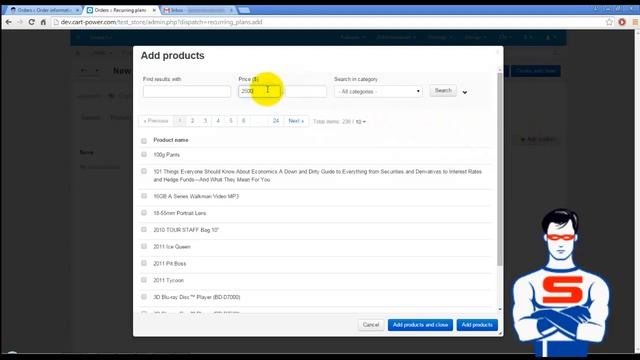
Task: Click the 2011 Ice Queen product name
Action: (172, 247)
